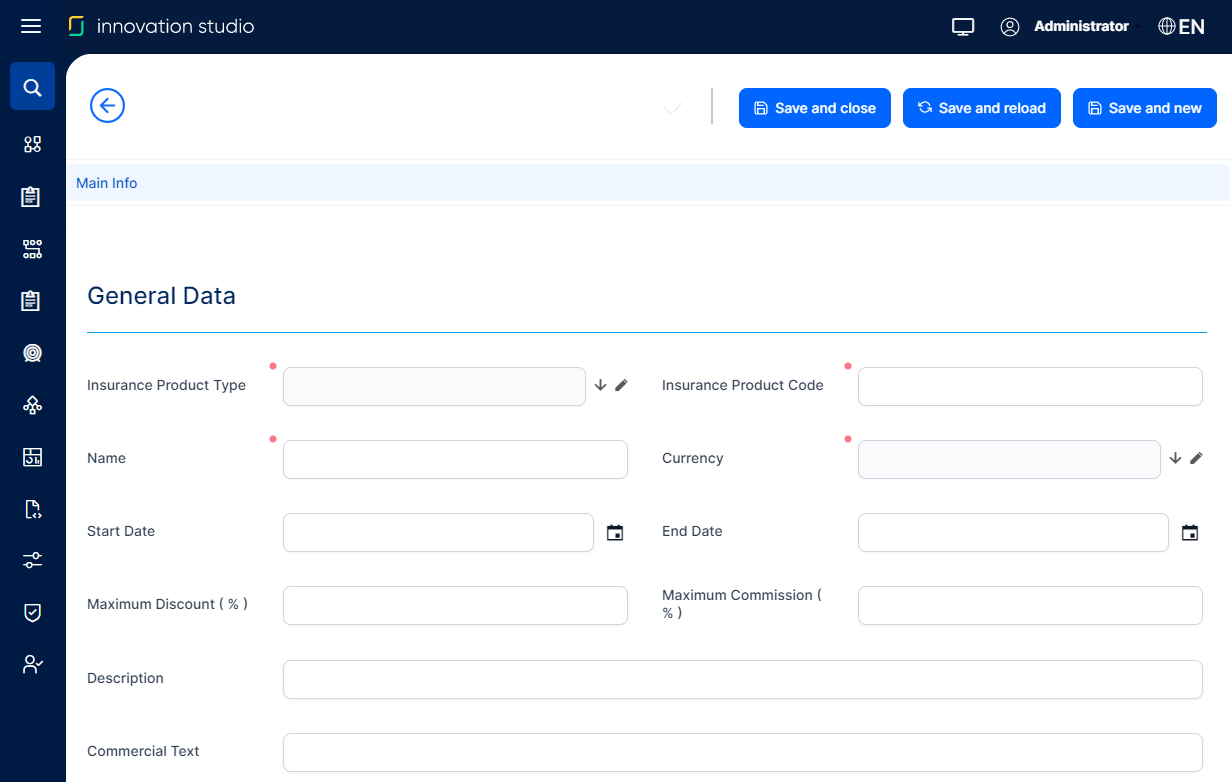Open End Date calendar picker
1232x782 pixels.
click(x=1190, y=533)
